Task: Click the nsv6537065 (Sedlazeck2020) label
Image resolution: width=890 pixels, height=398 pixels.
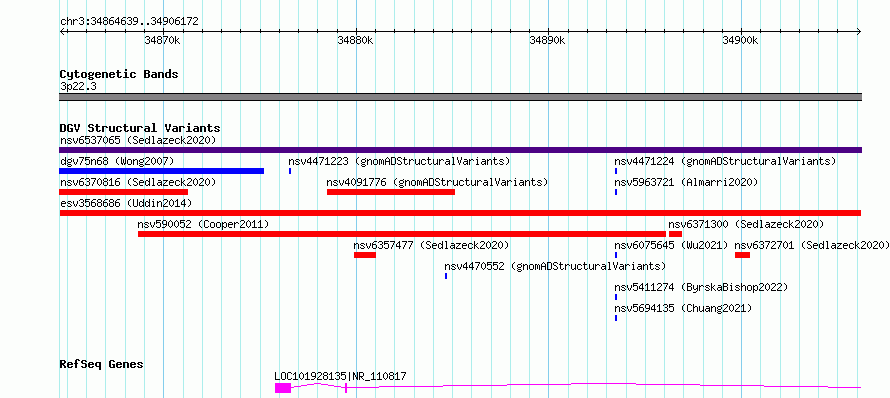Action: click(x=138, y=140)
